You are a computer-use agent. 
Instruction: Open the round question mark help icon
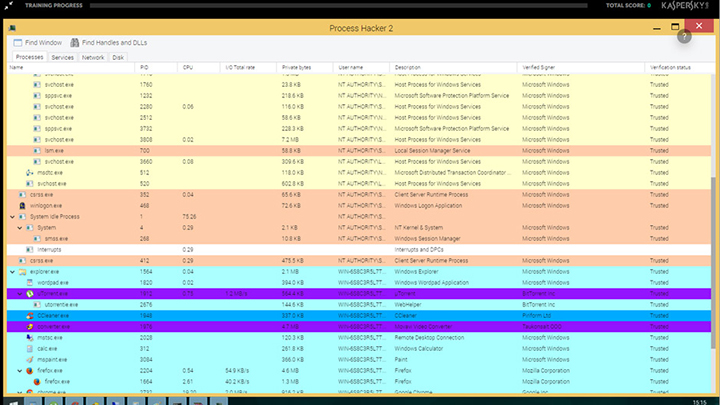(684, 36)
